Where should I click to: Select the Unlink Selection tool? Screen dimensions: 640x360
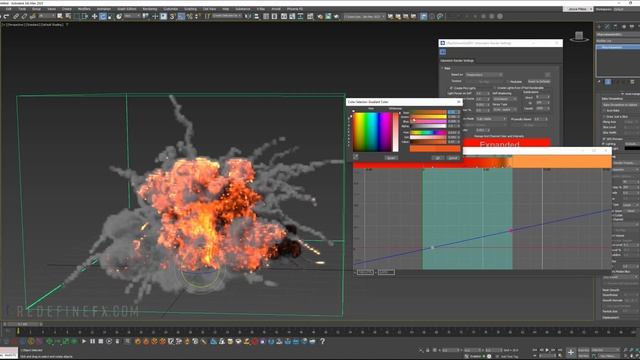(24, 16)
